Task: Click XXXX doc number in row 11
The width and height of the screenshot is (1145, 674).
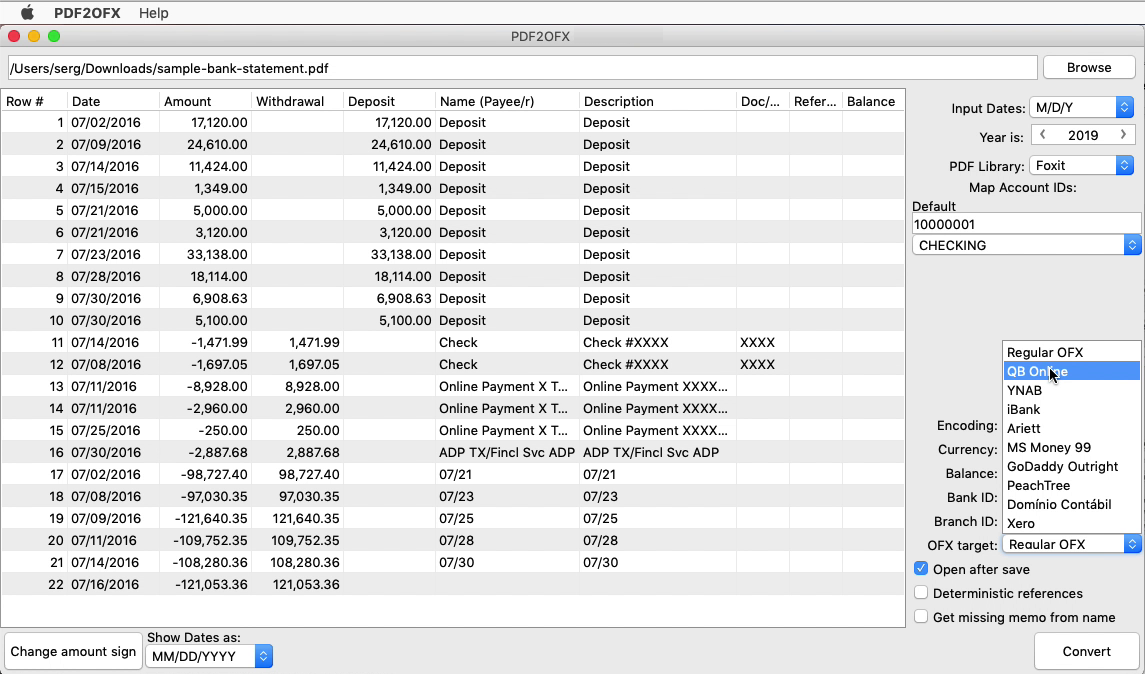Action: (757, 342)
